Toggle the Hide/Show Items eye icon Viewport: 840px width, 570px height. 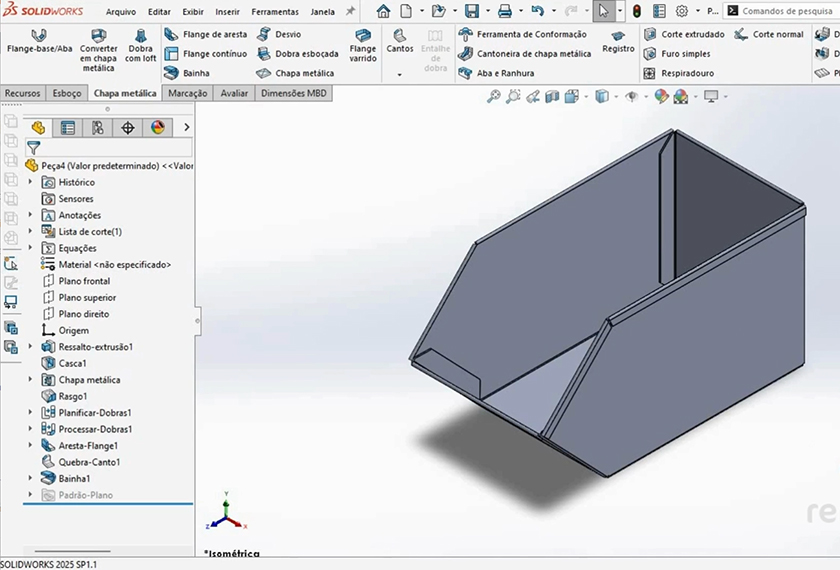click(632, 97)
